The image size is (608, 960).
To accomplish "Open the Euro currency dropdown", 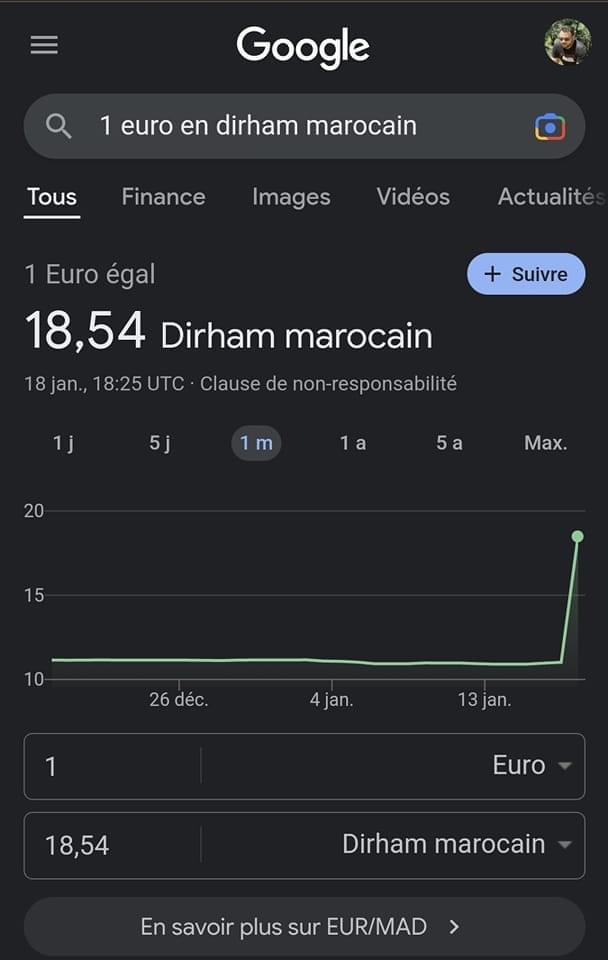I will click(x=531, y=765).
